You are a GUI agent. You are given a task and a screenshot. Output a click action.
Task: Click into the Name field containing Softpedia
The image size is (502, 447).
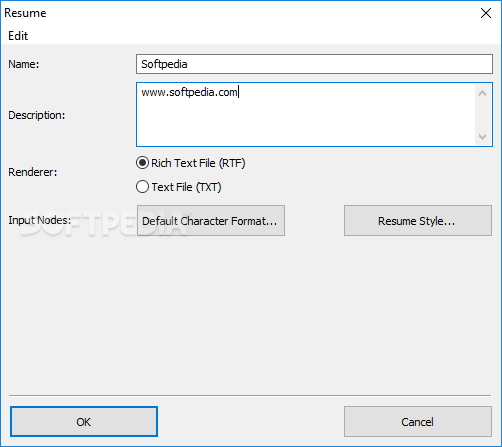314,64
